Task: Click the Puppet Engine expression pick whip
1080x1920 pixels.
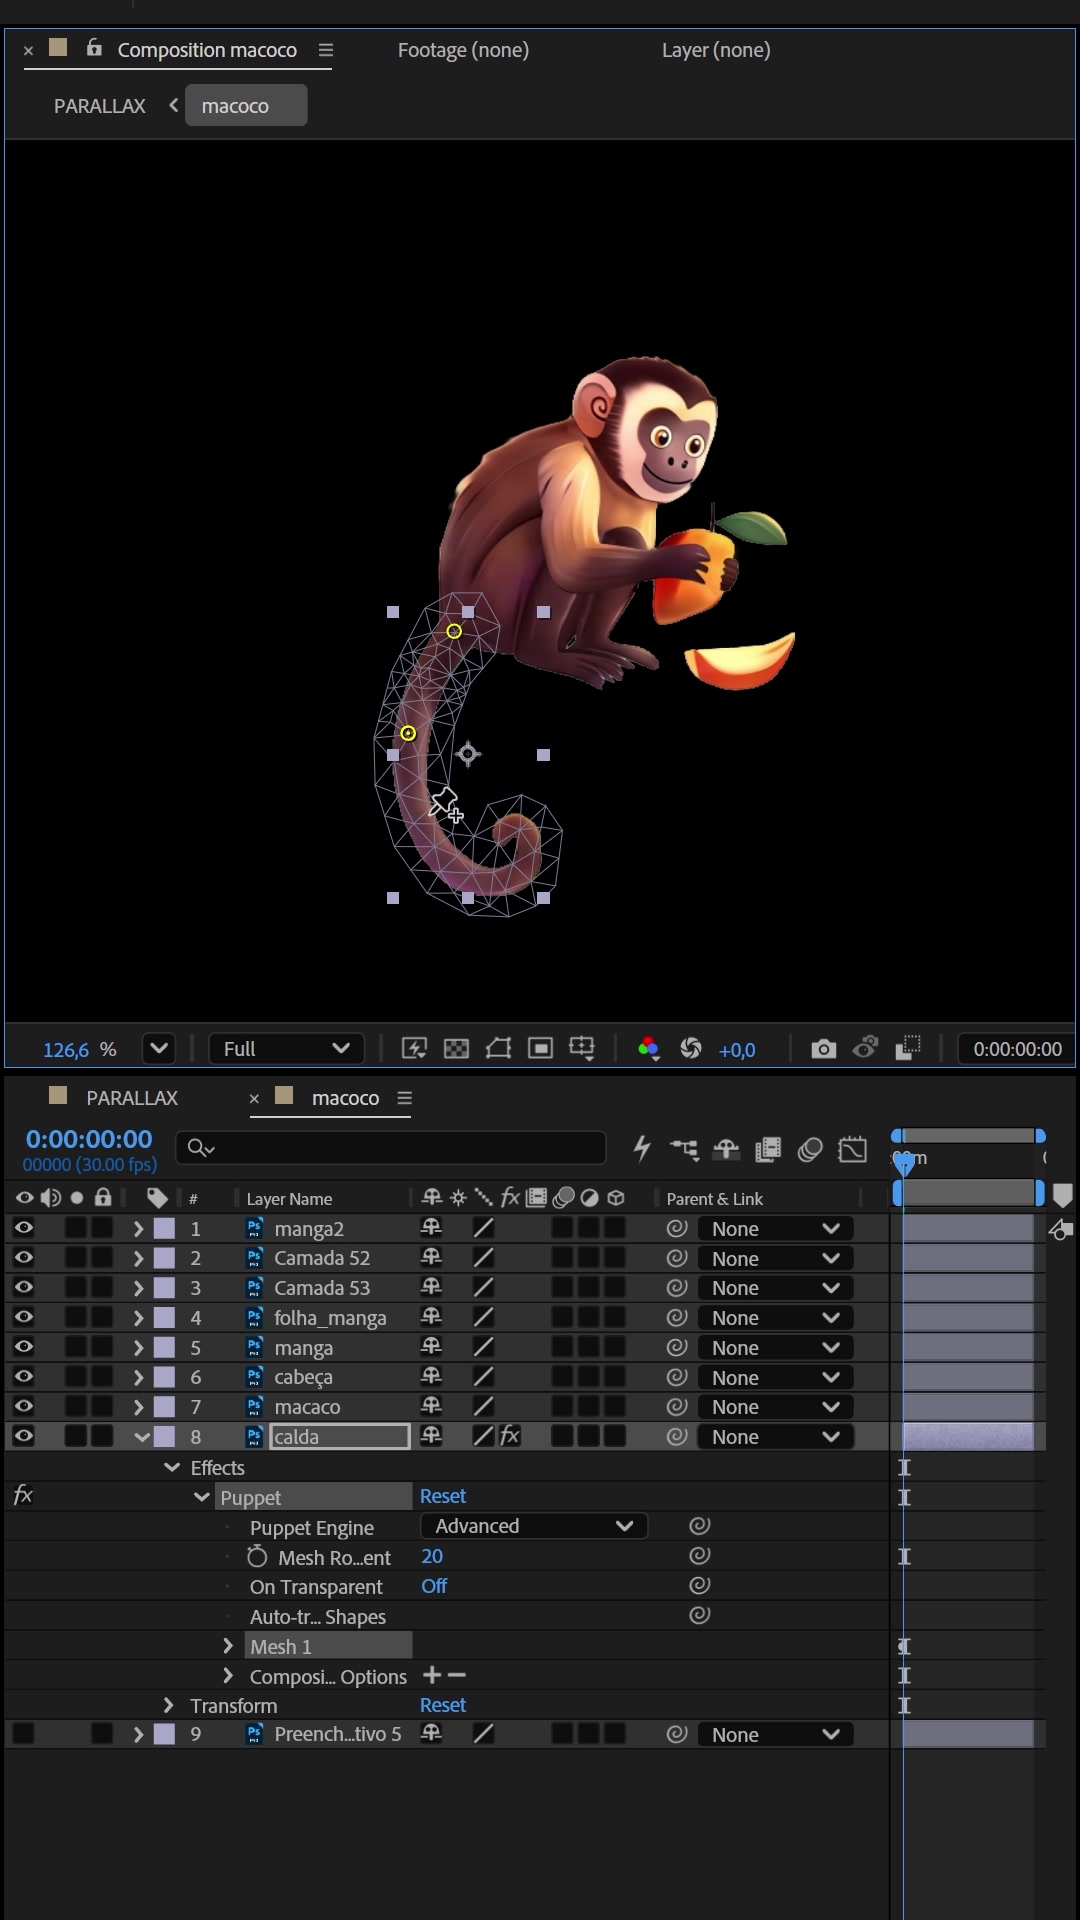Action: pyautogui.click(x=700, y=1526)
